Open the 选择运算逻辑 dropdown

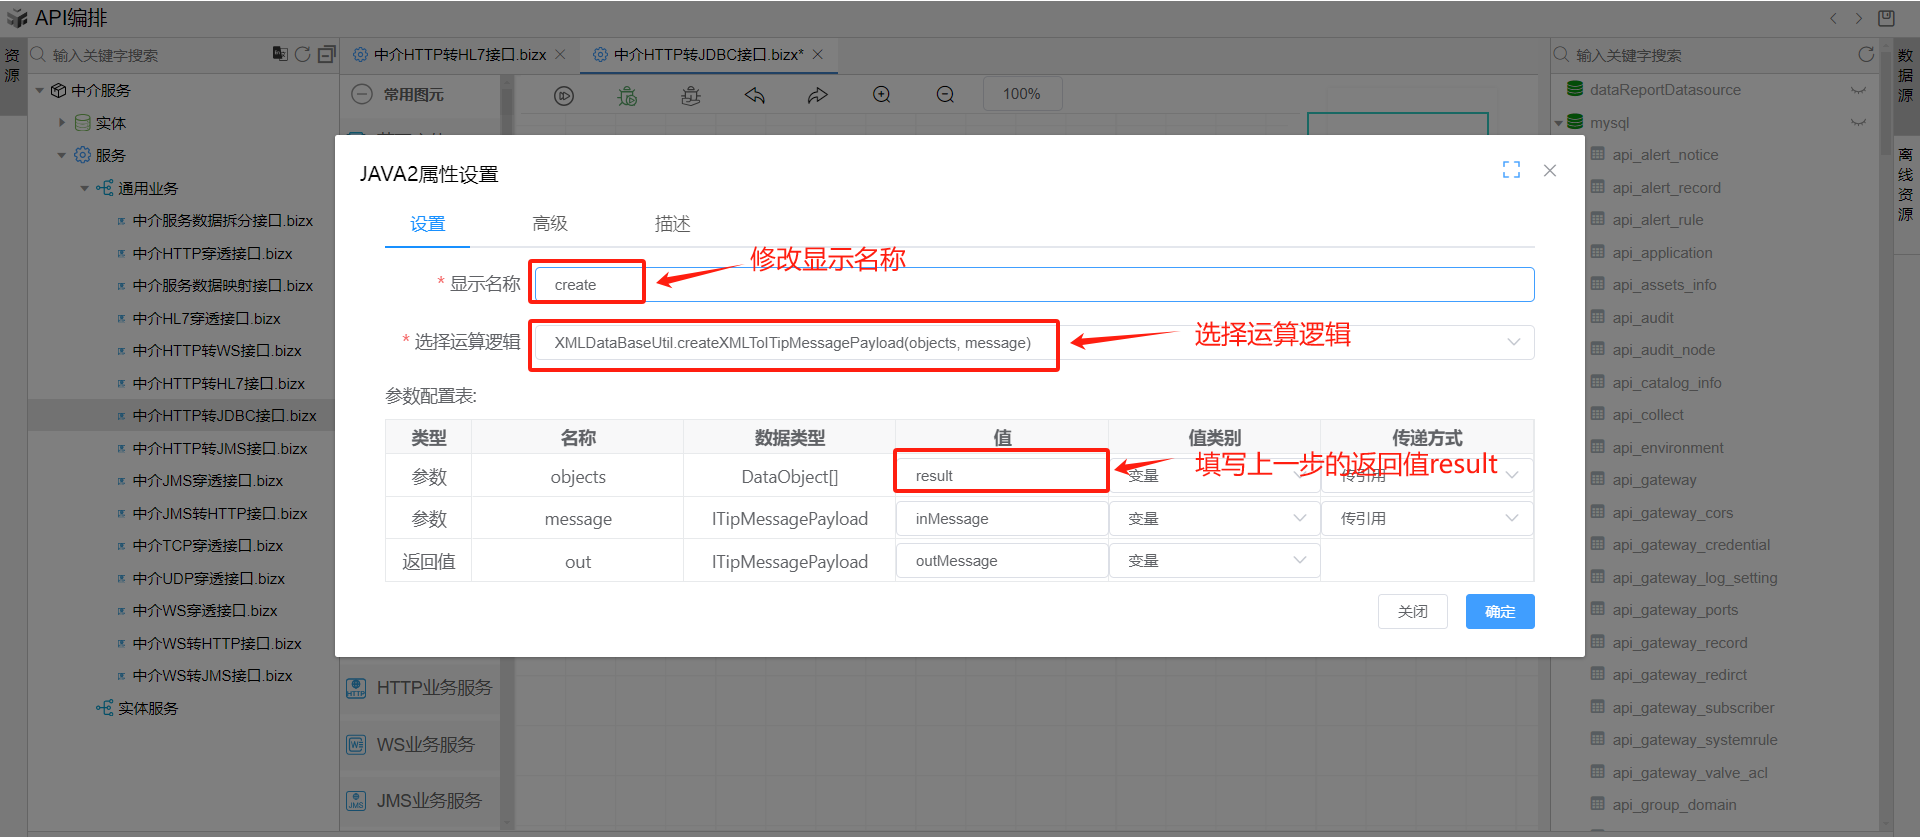[x=1513, y=343]
